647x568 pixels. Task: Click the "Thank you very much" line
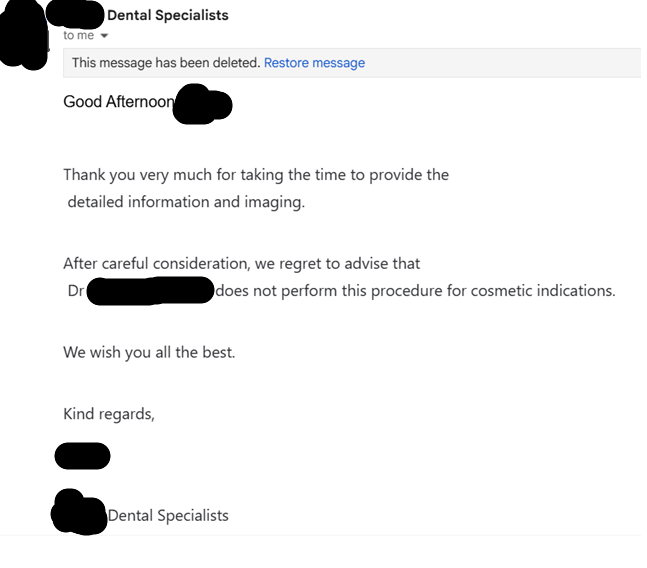coord(256,174)
